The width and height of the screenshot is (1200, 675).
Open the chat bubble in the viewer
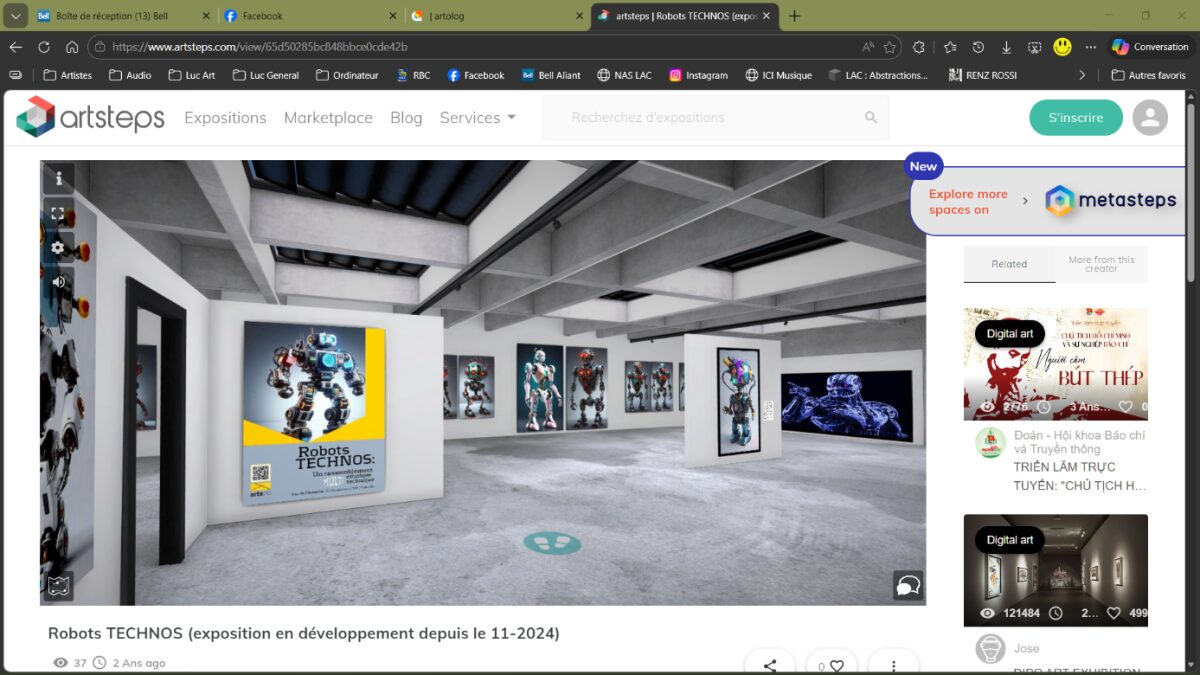906,587
